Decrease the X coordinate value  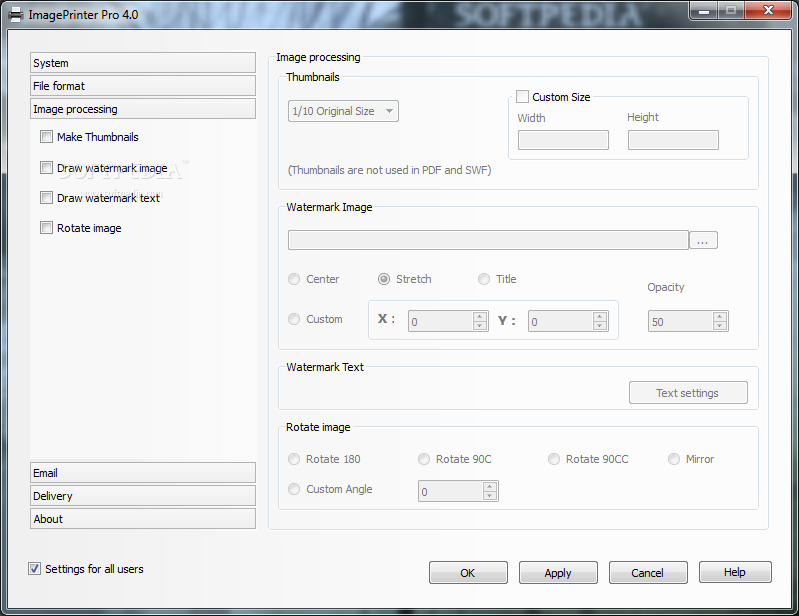[x=480, y=326]
